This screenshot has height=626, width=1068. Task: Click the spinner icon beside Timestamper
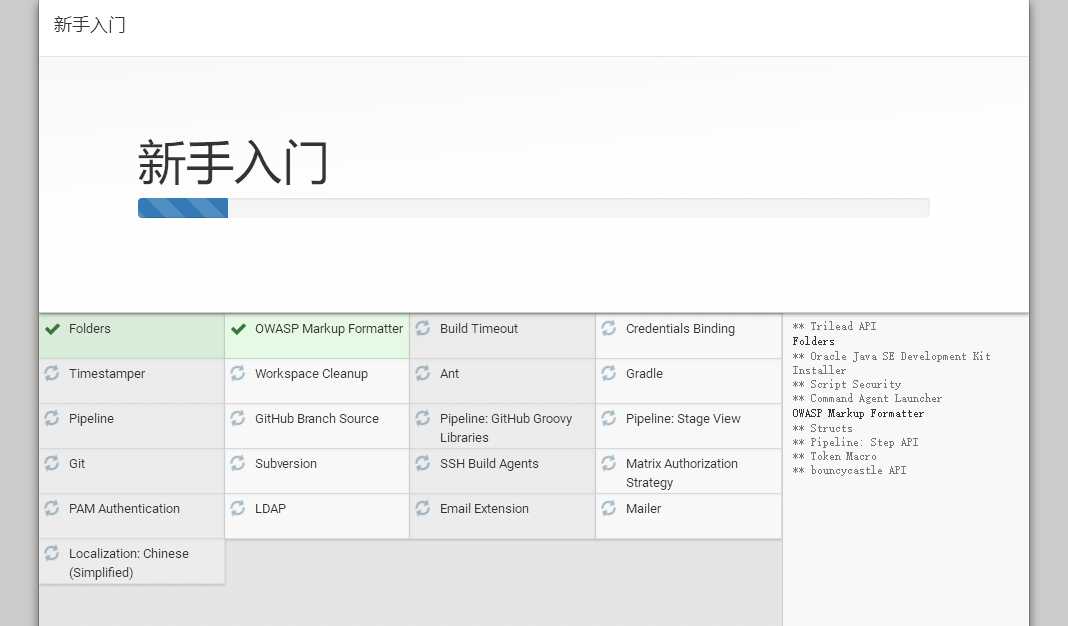[52, 373]
